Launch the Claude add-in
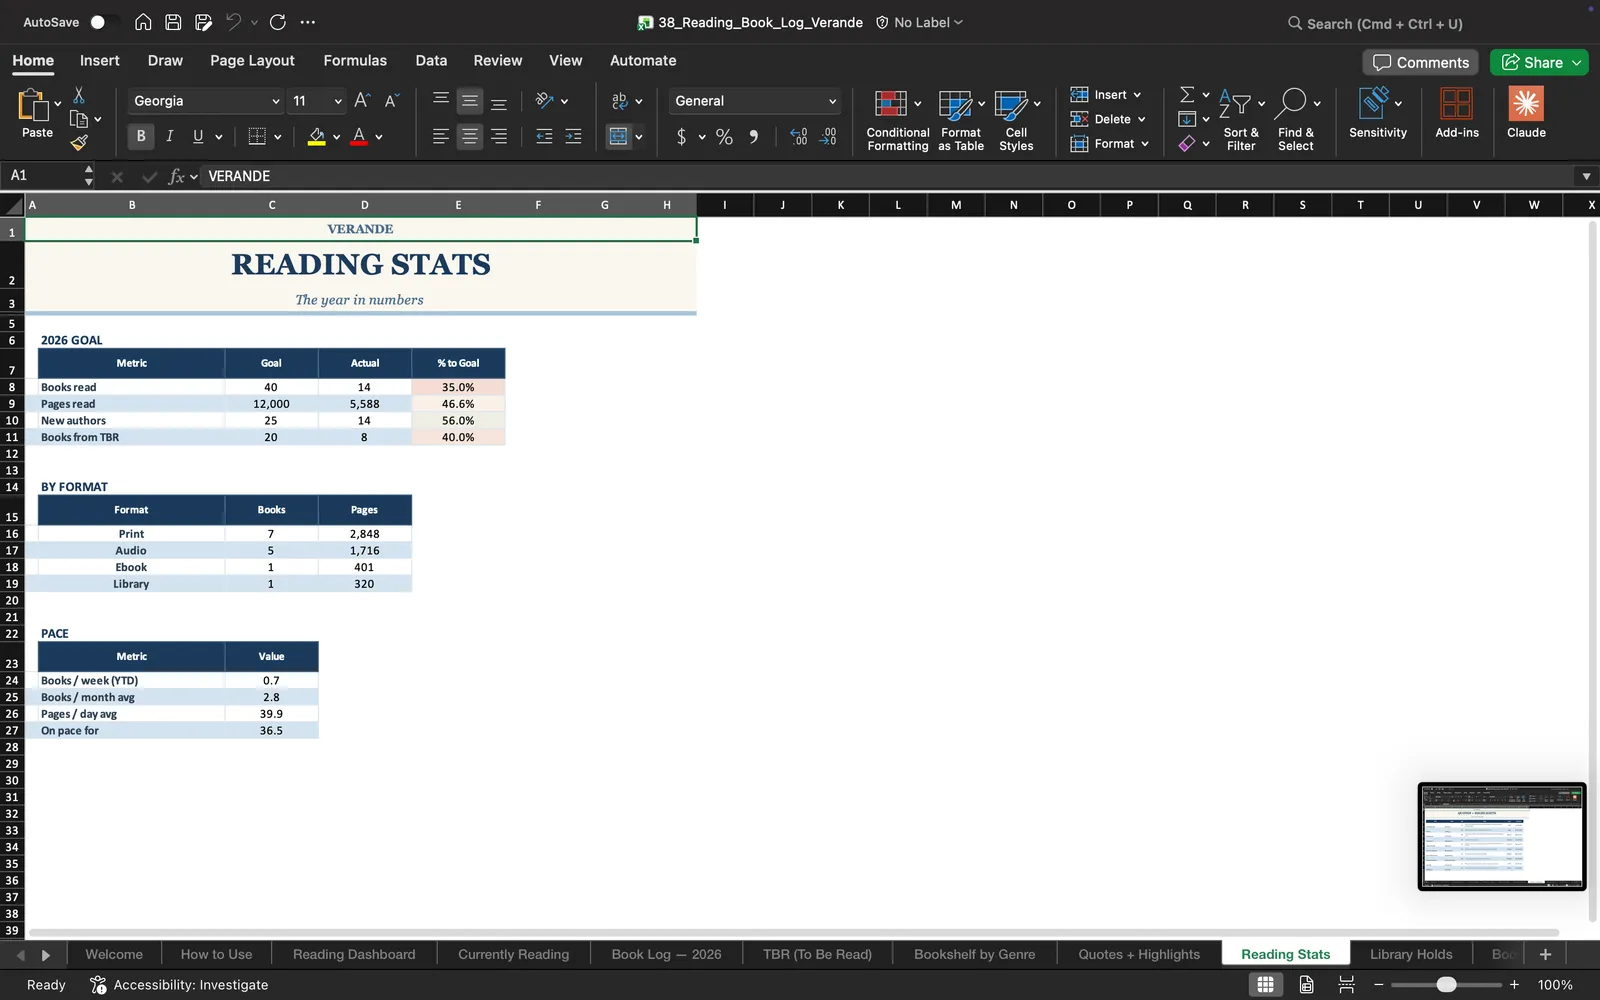This screenshot has height=1000, width=1600. tap(1526, 112)
